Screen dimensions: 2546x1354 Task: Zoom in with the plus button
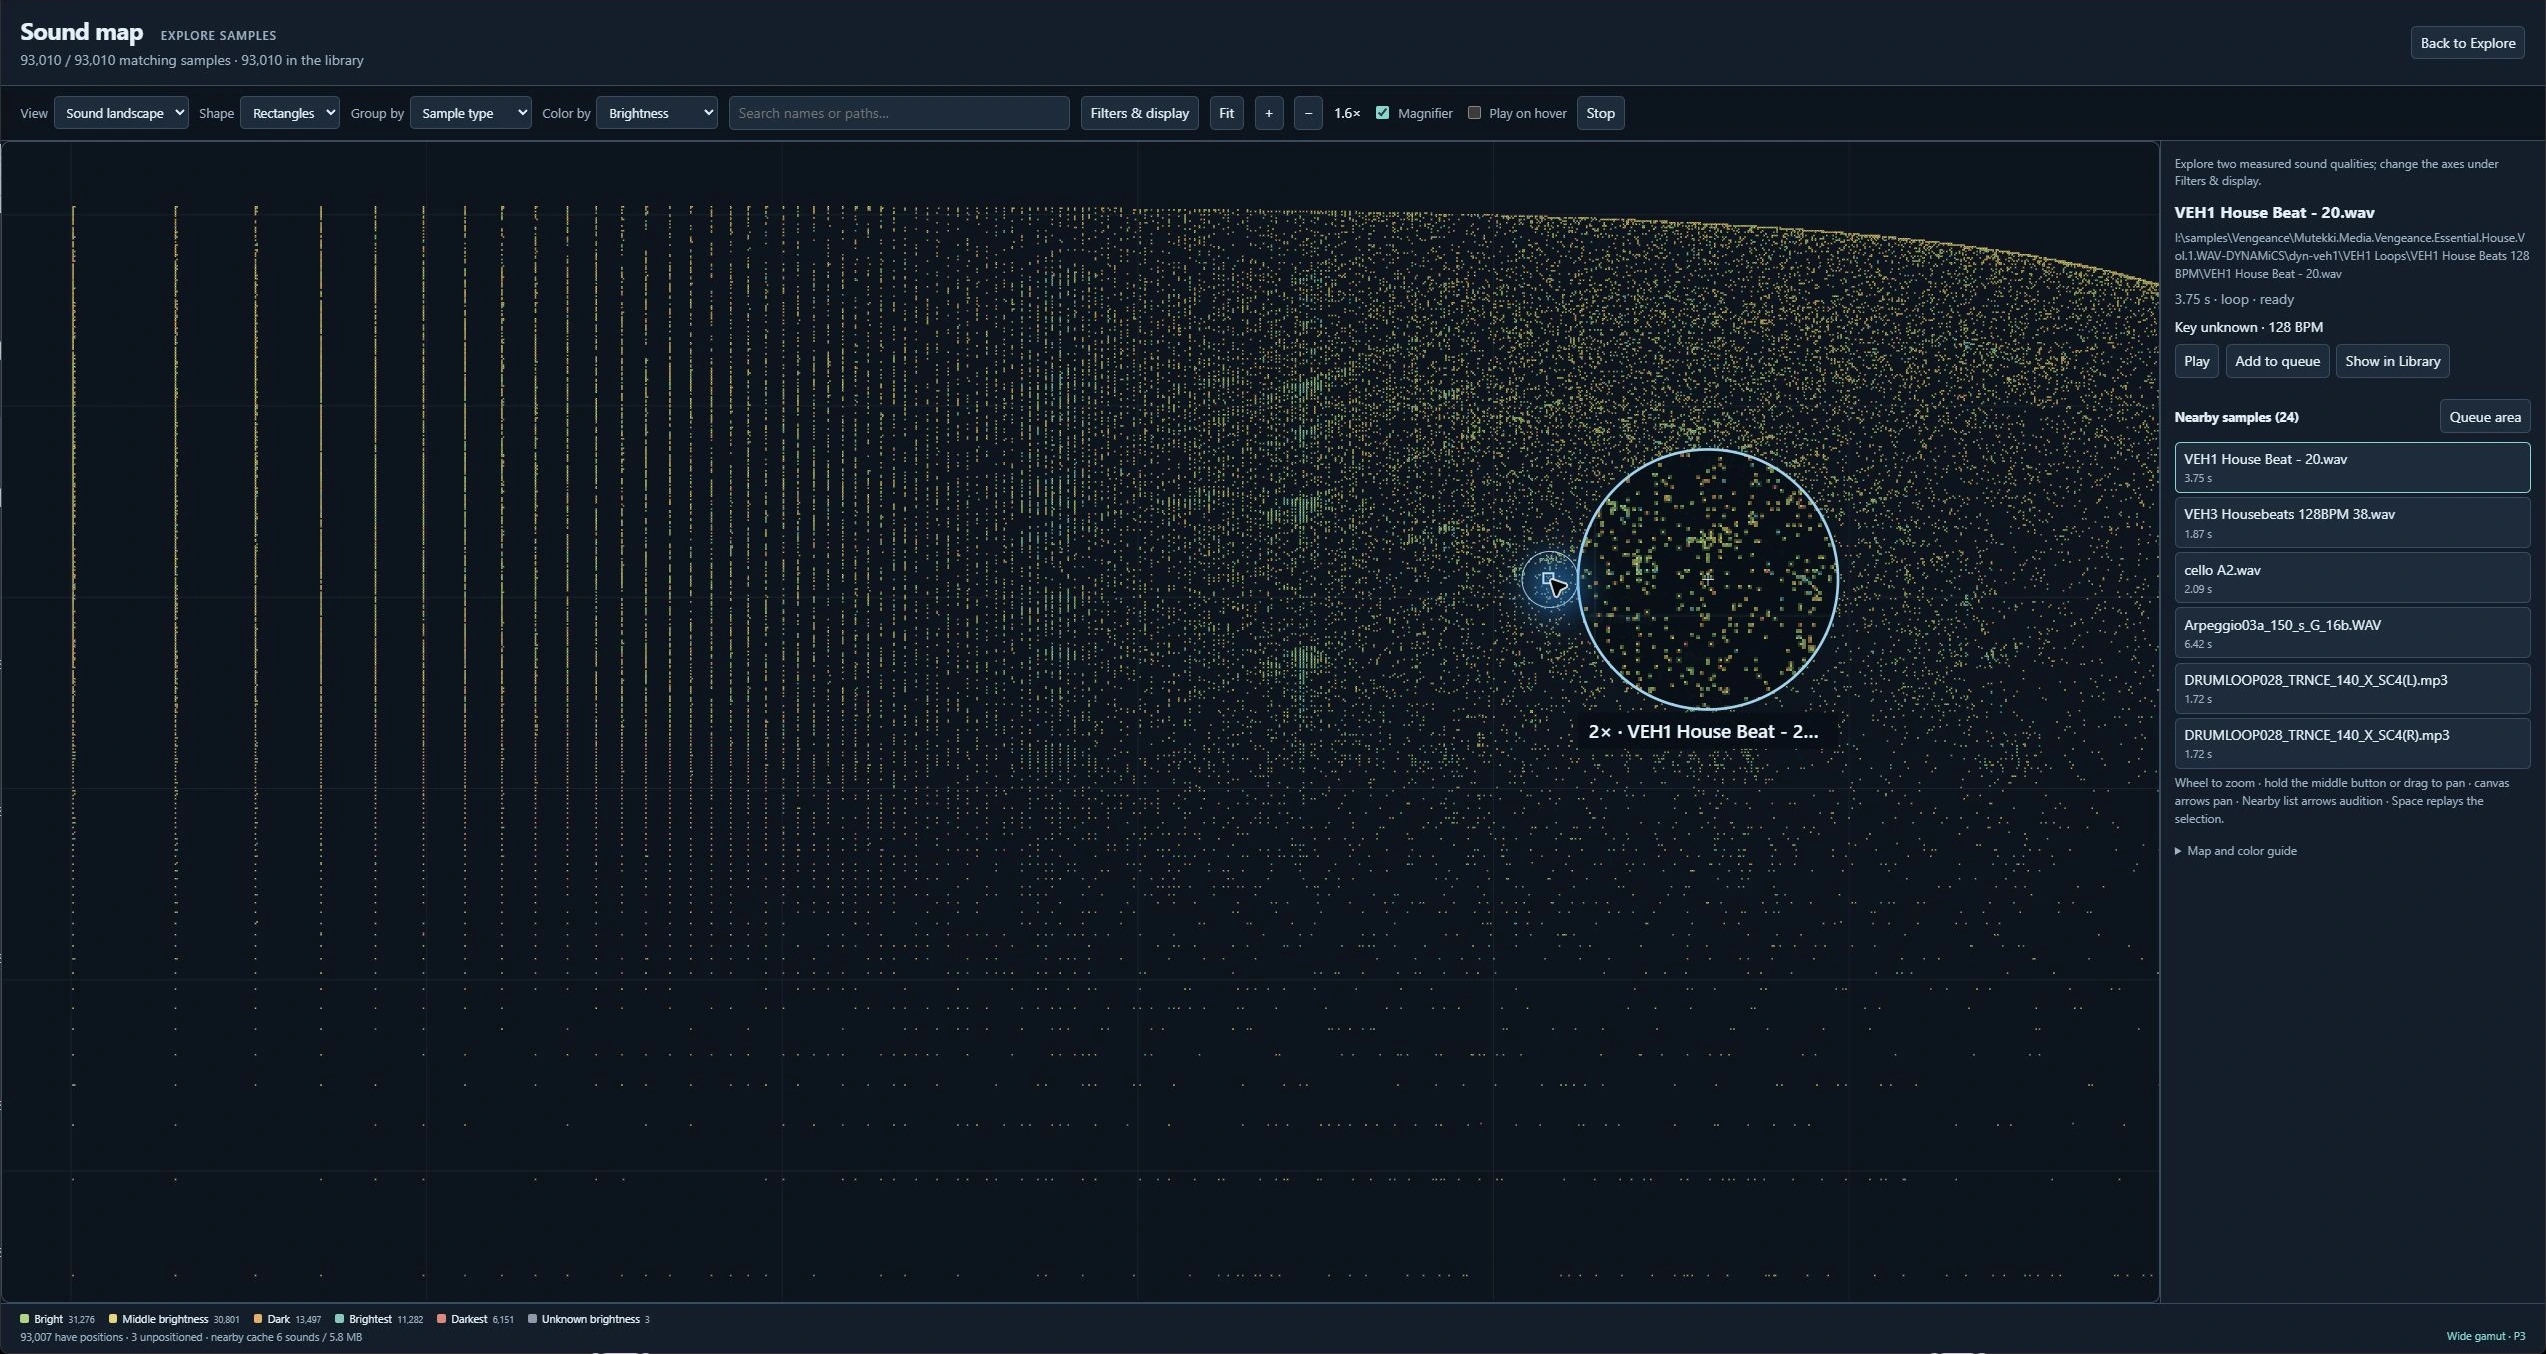tap(1269, 113)
